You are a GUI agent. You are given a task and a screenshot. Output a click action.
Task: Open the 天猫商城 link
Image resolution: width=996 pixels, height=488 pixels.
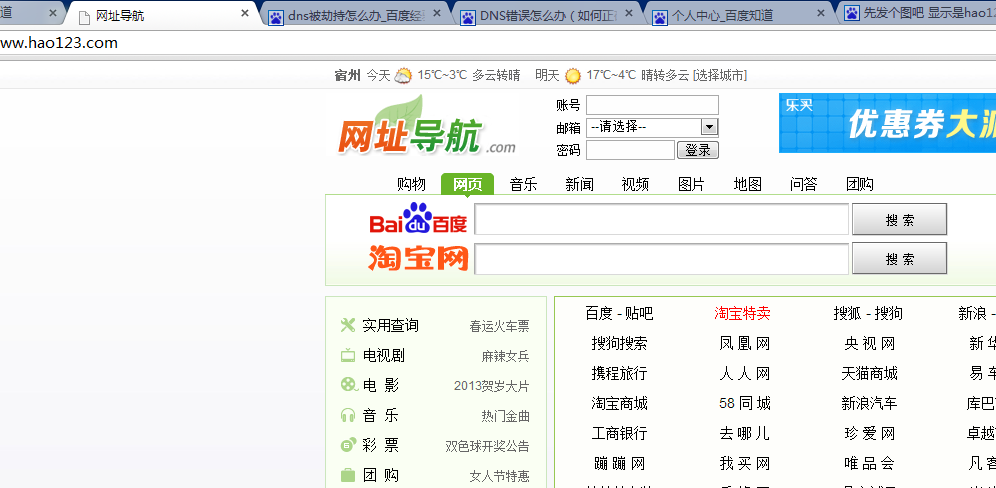pos(870,374)
